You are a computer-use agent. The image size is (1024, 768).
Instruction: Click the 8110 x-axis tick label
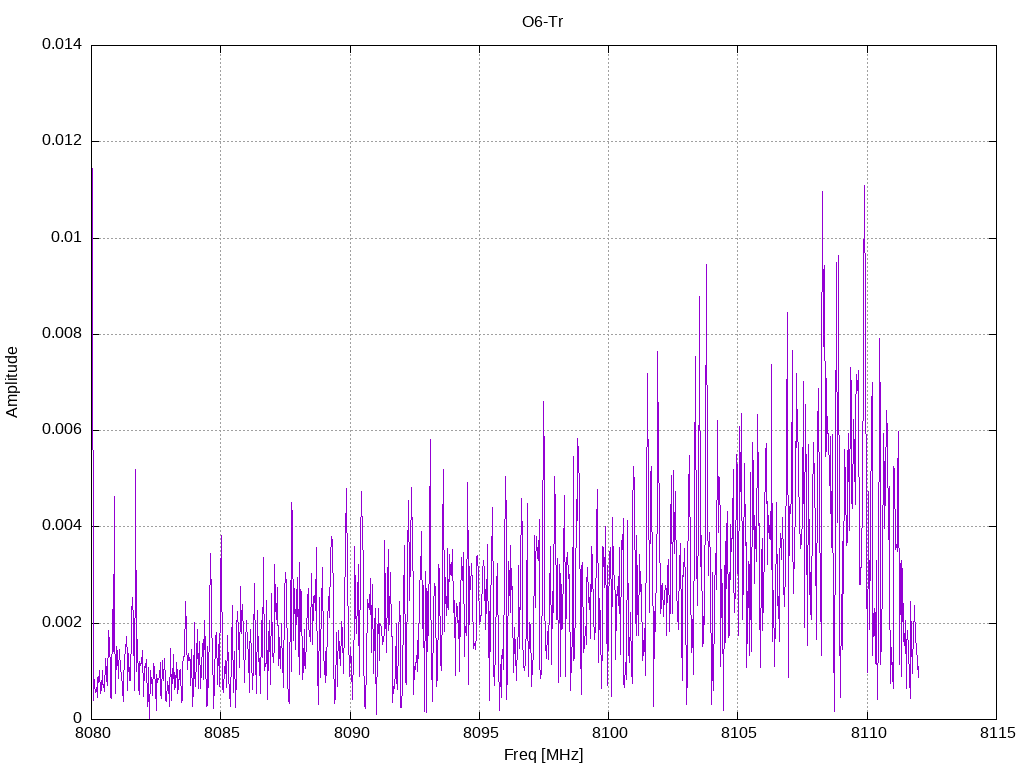pos(867,733)
